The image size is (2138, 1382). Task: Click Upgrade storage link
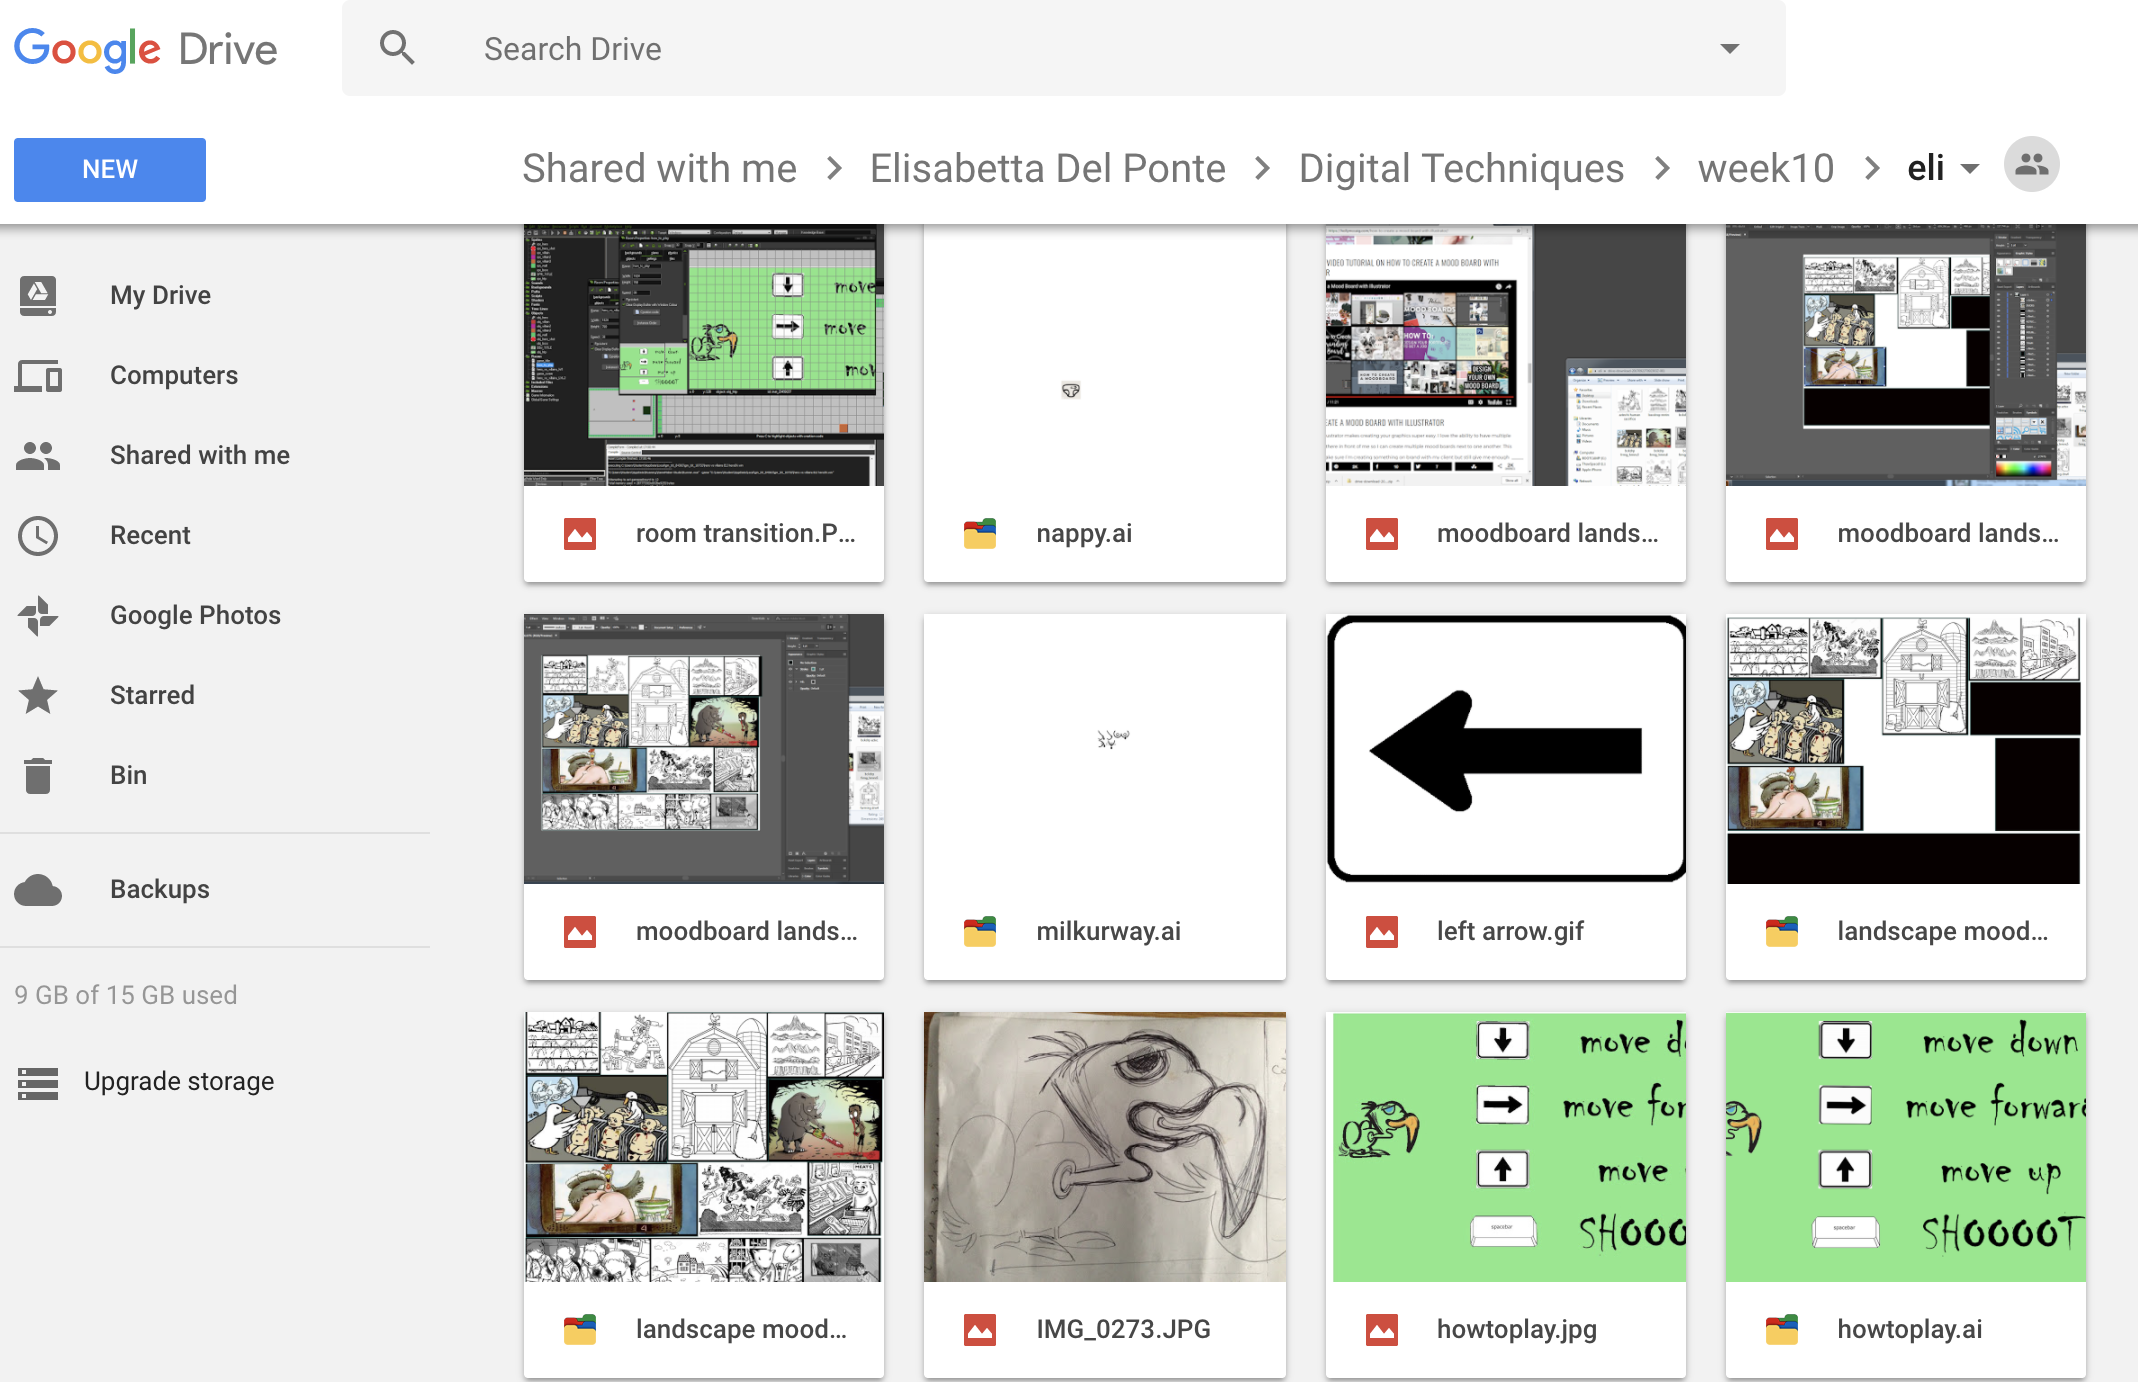pos(178,1081)
